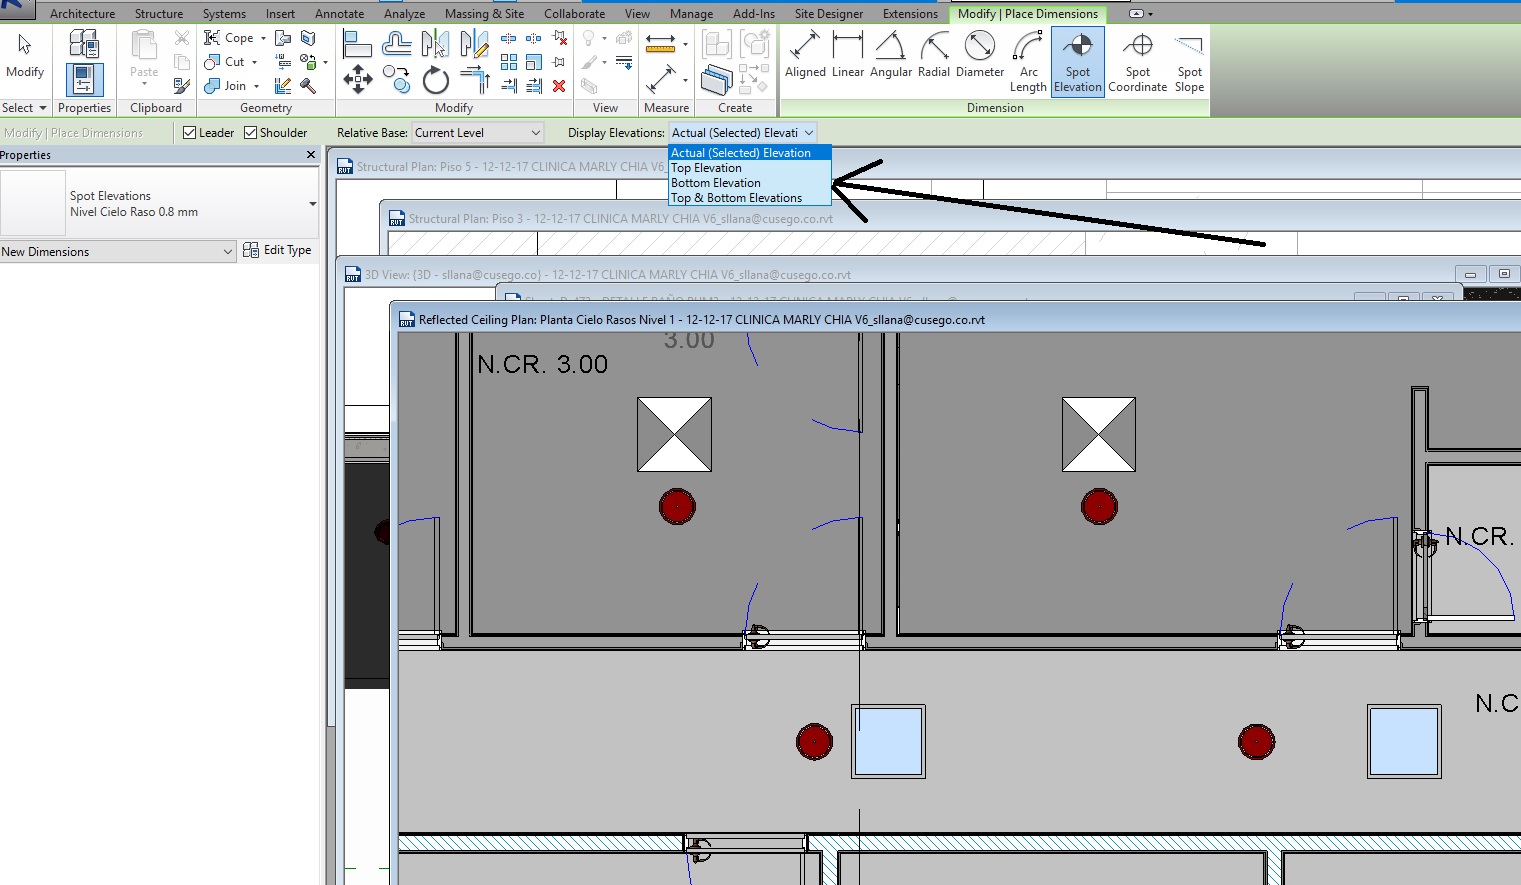The image size is (1521, 885).
Task: Open the Architecture ribbon tab
Action: tap(82, 14)
